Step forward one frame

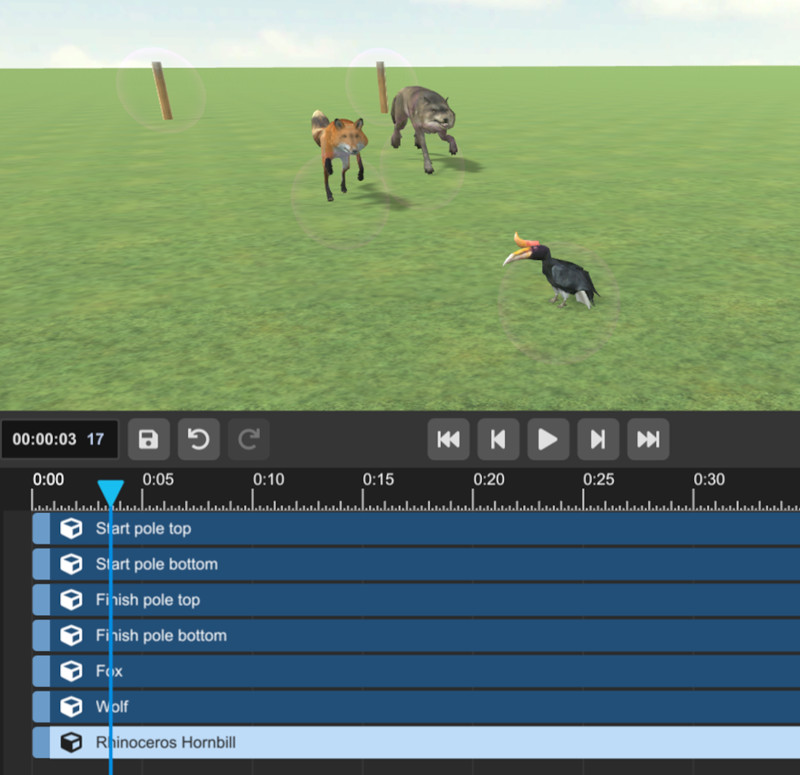(598, 439)
